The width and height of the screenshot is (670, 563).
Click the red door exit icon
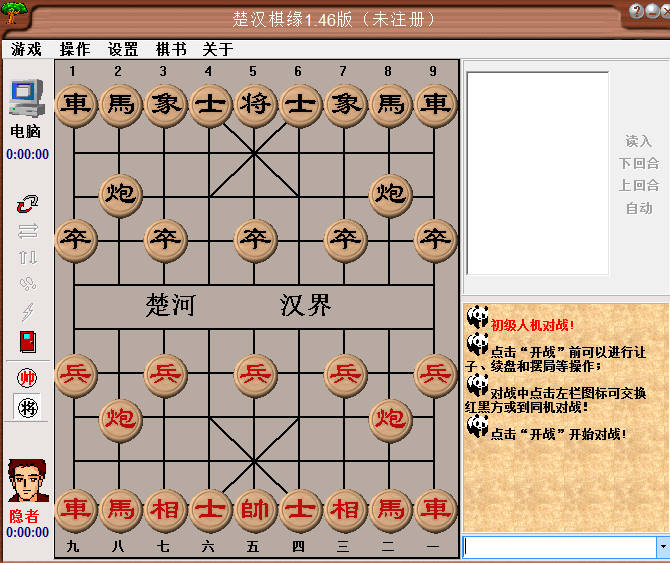(28, 342)
